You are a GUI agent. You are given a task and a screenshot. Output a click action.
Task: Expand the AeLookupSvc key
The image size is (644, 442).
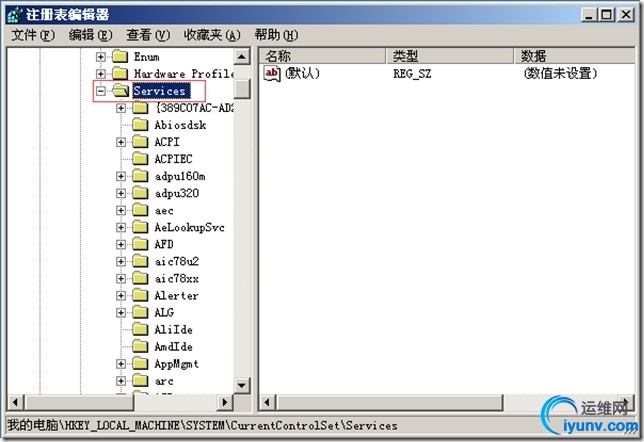coord(121,228)
